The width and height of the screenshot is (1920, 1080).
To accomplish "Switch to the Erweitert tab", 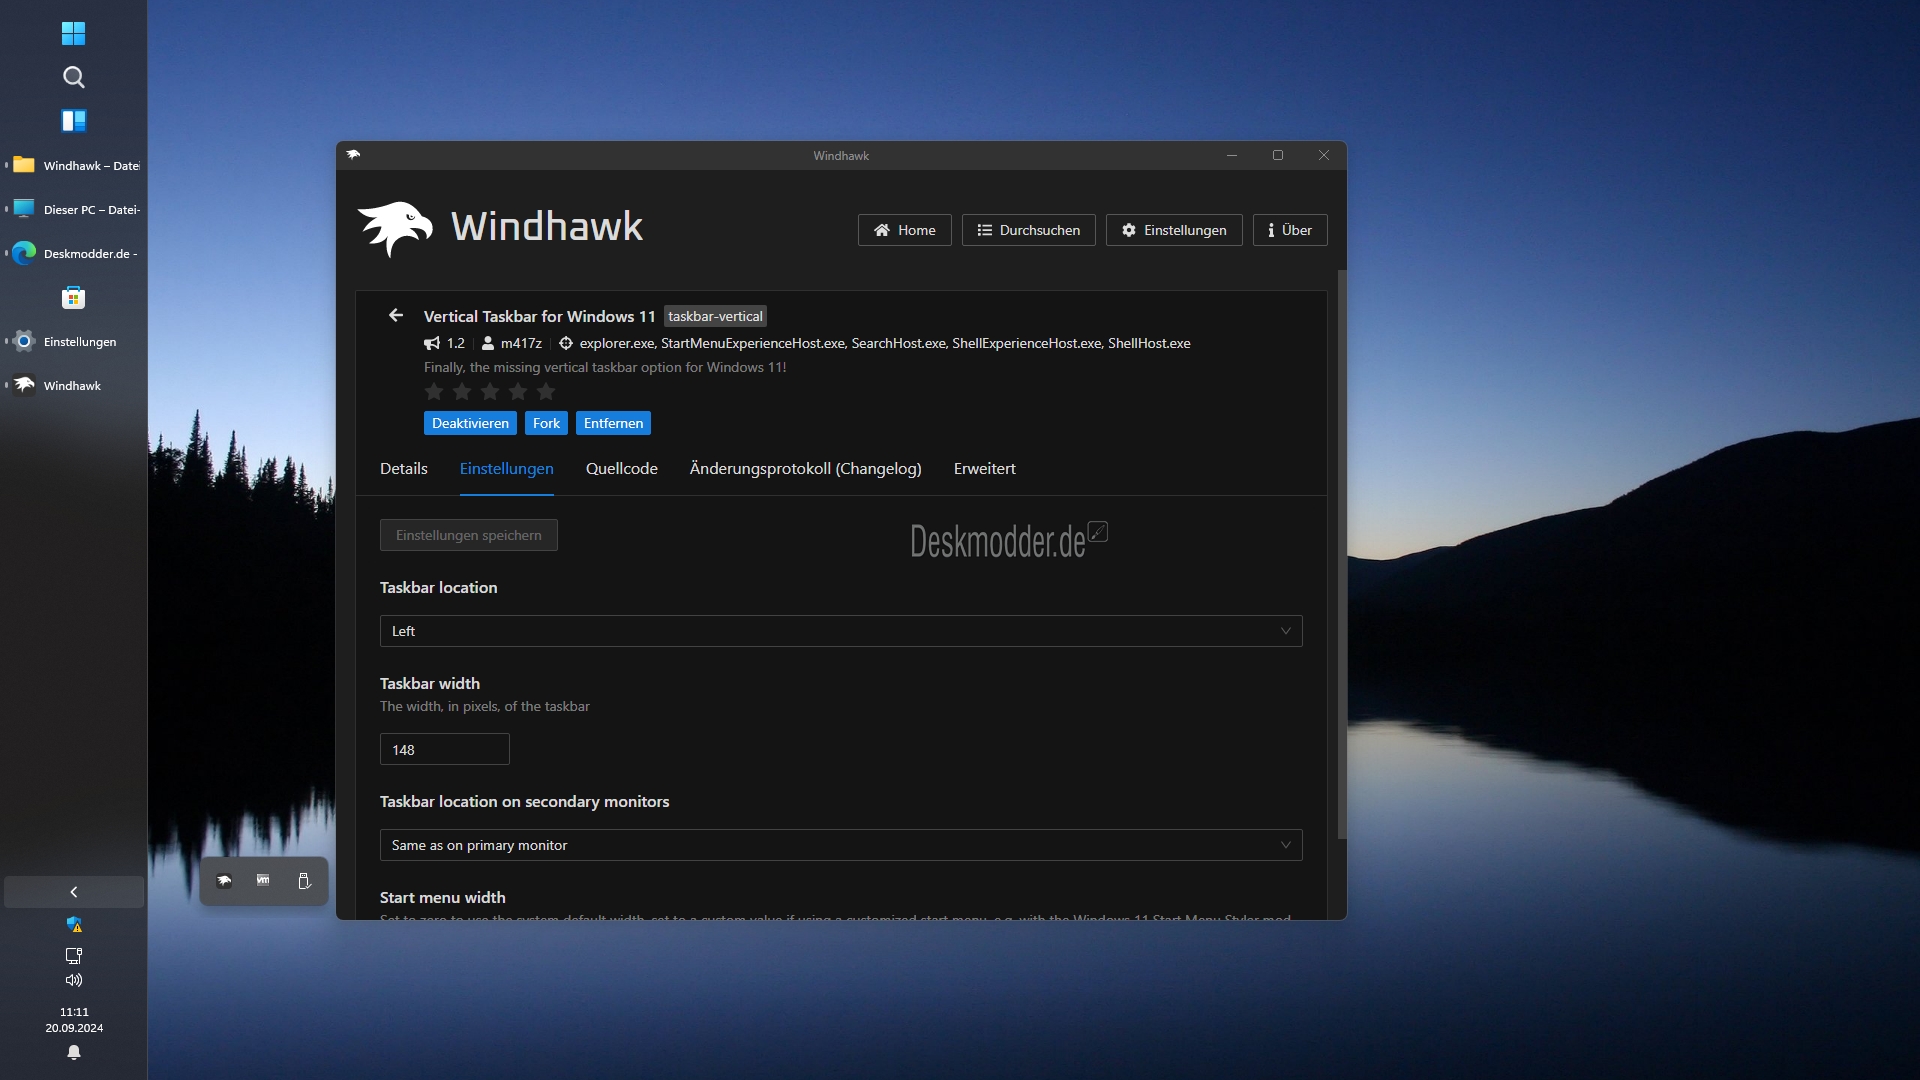I will point(984,468).
